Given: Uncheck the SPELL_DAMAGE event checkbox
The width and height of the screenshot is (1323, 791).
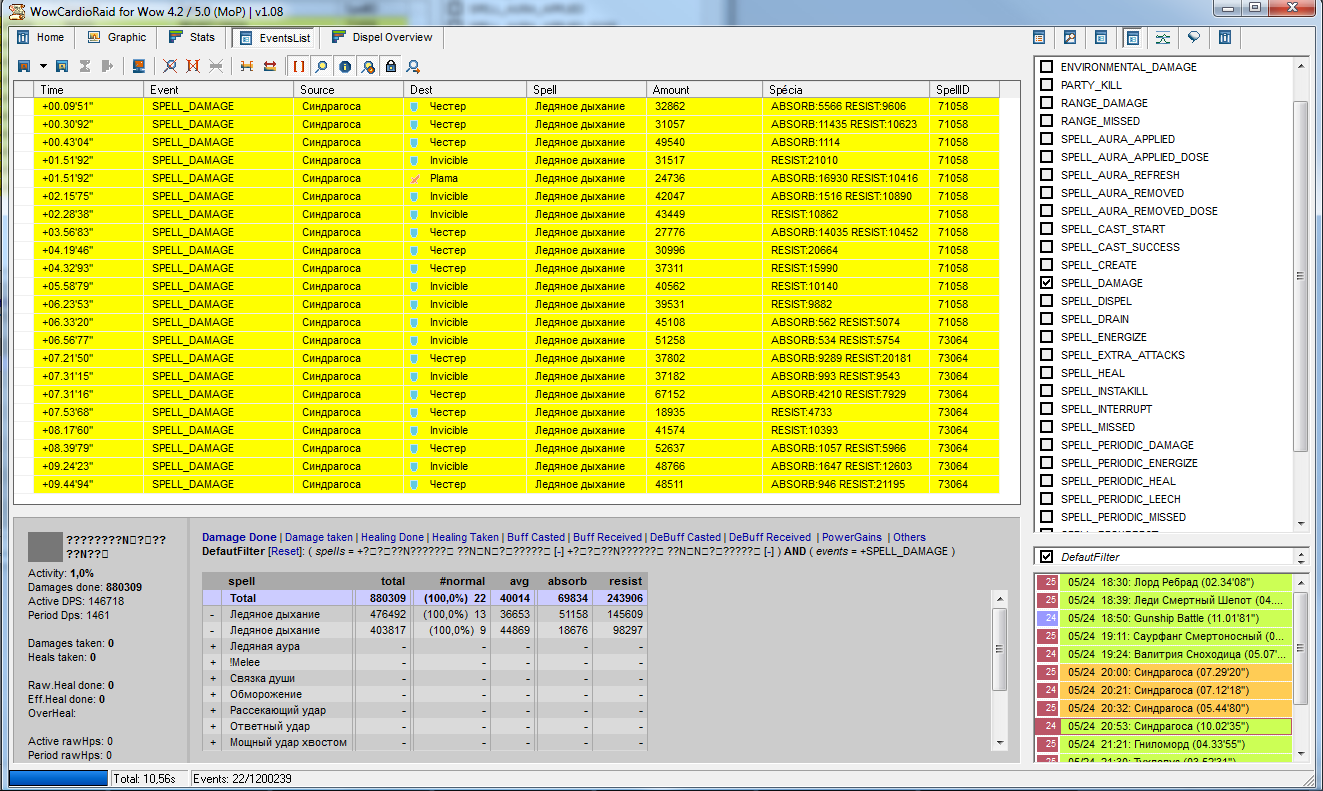Looking at the screenshot, I should tap(1046, 283).
